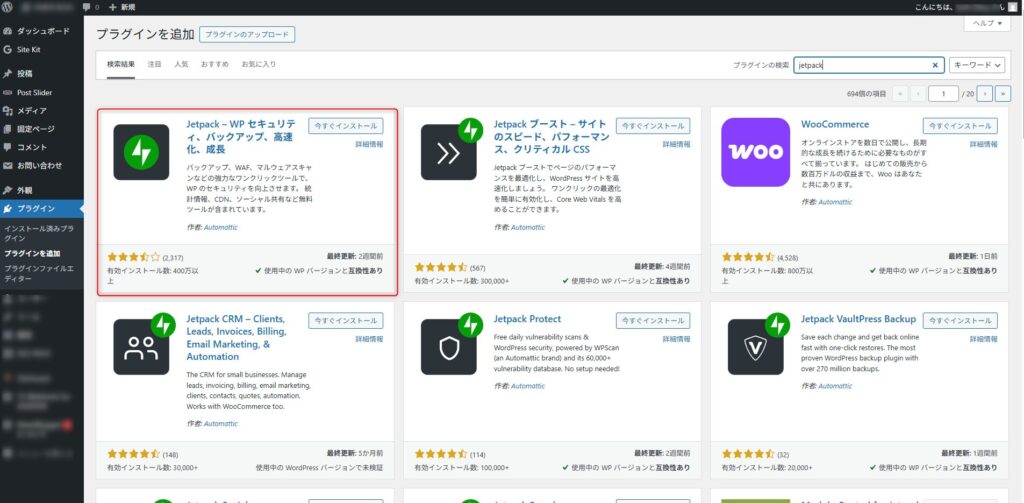Select プラグインを追加 submenu item
The width and height of the screenshot is (1024, 503).
pos(32,253)
